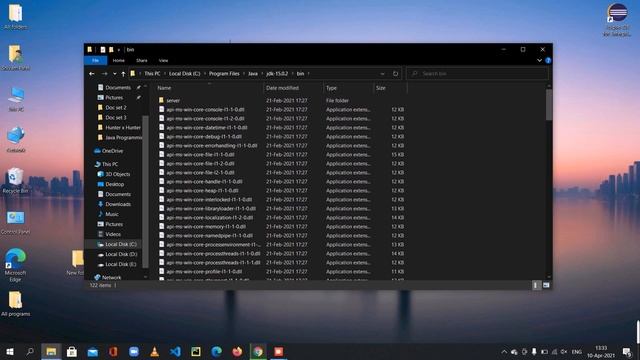Open Visual Studio Code from taskbar

point(176,352)
